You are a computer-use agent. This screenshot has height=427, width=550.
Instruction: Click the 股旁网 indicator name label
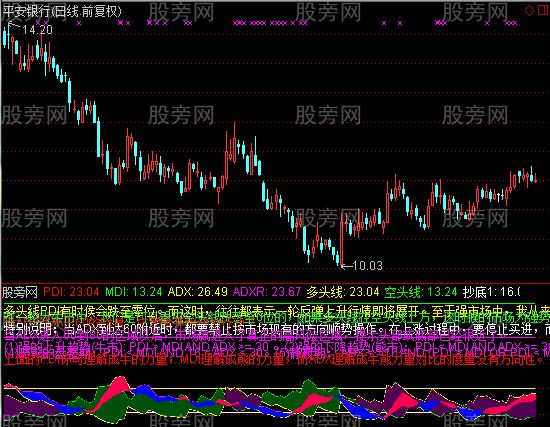(x=20, y=292)
